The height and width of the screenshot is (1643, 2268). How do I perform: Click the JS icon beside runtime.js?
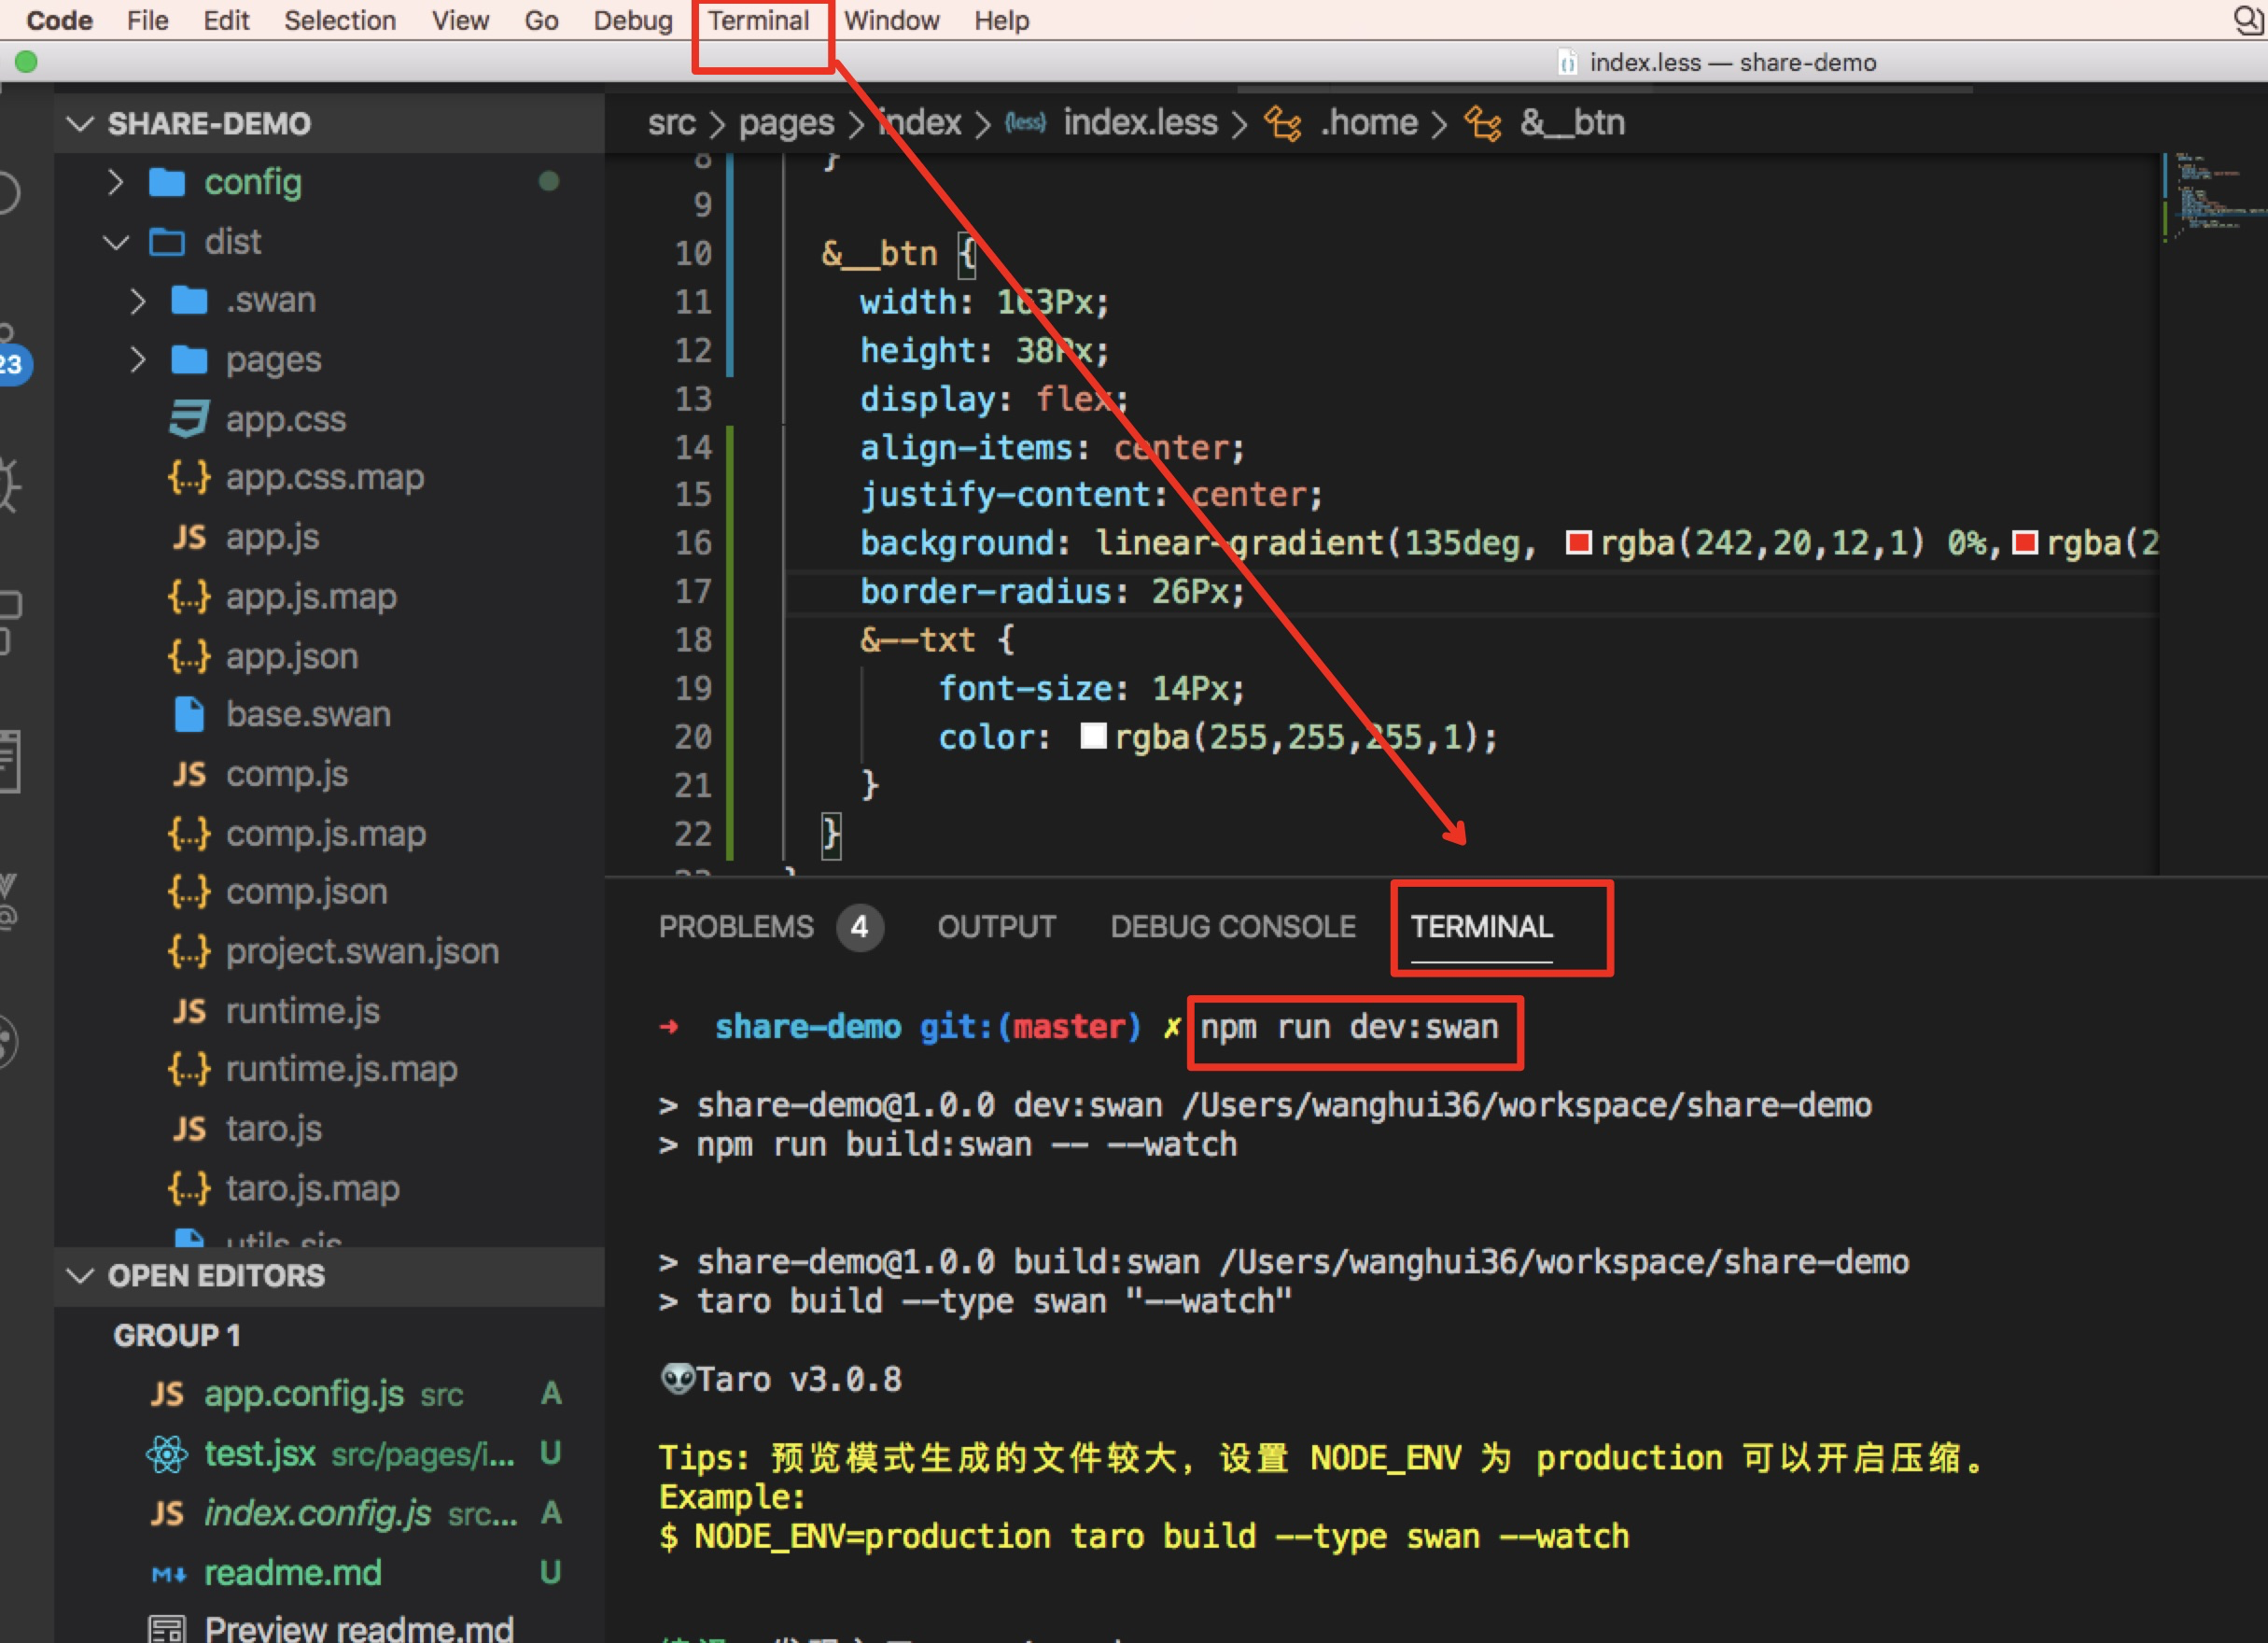coord(188,1011)
